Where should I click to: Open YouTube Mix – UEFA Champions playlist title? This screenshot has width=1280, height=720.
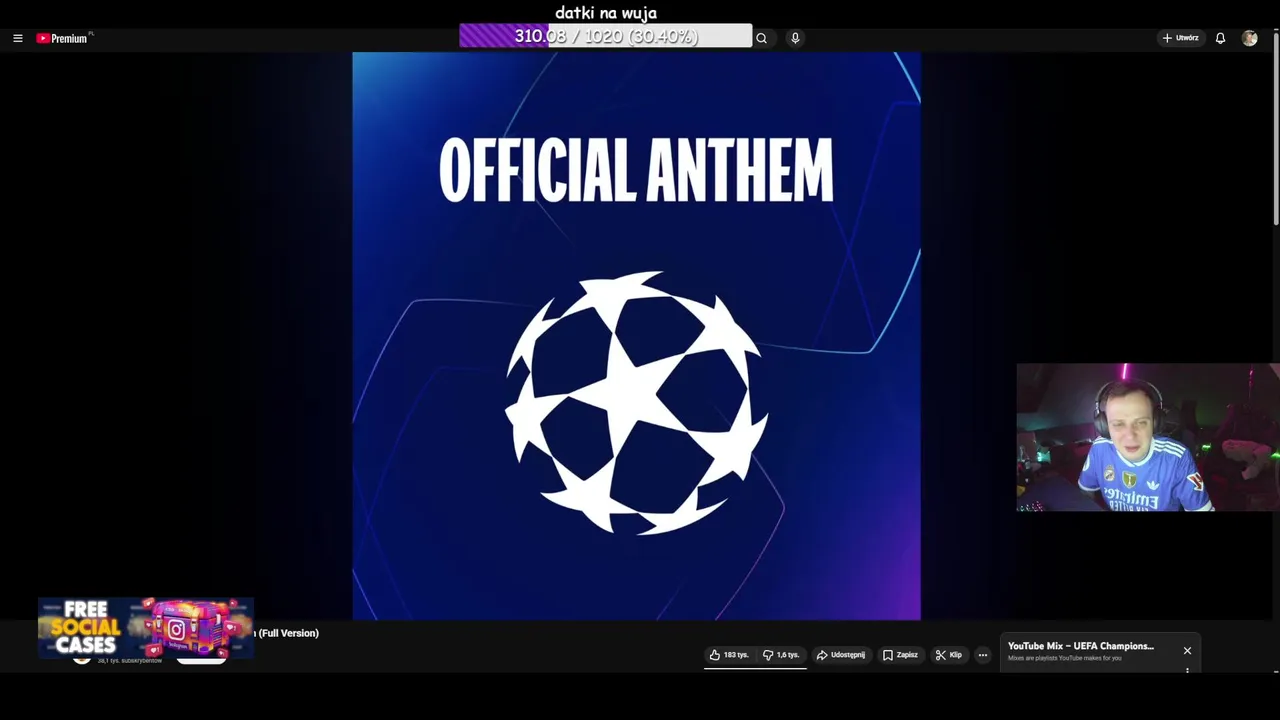click(x=1080, y=646)
